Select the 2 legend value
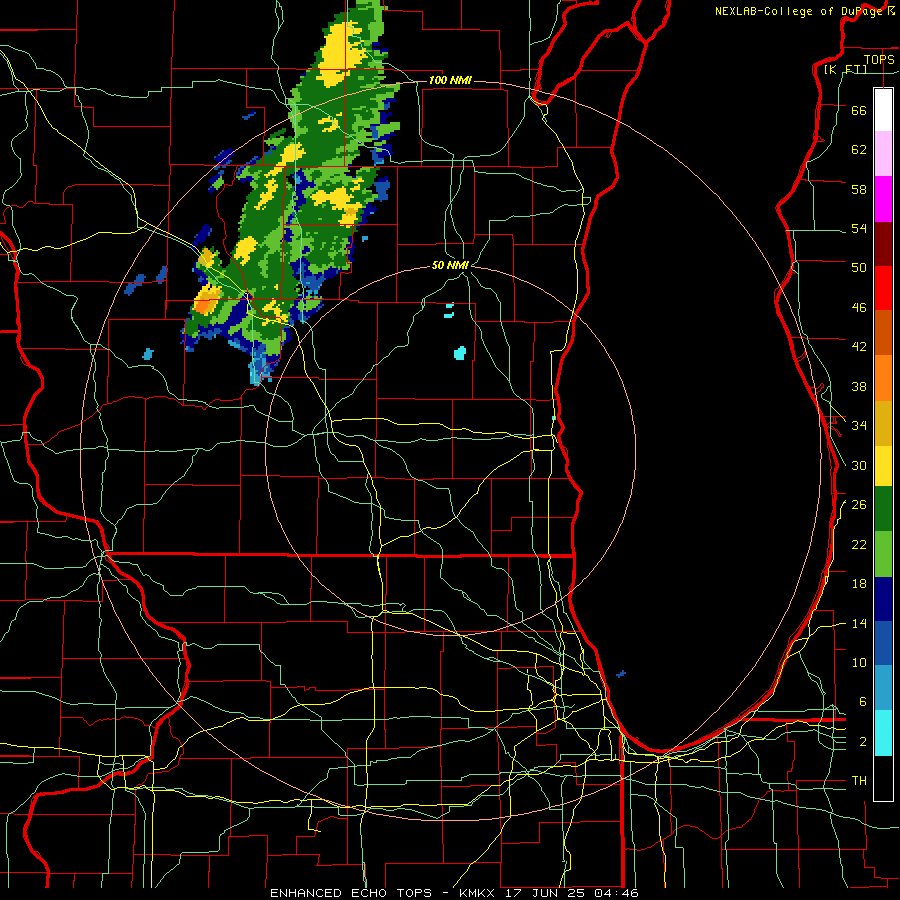 [863, 742]
